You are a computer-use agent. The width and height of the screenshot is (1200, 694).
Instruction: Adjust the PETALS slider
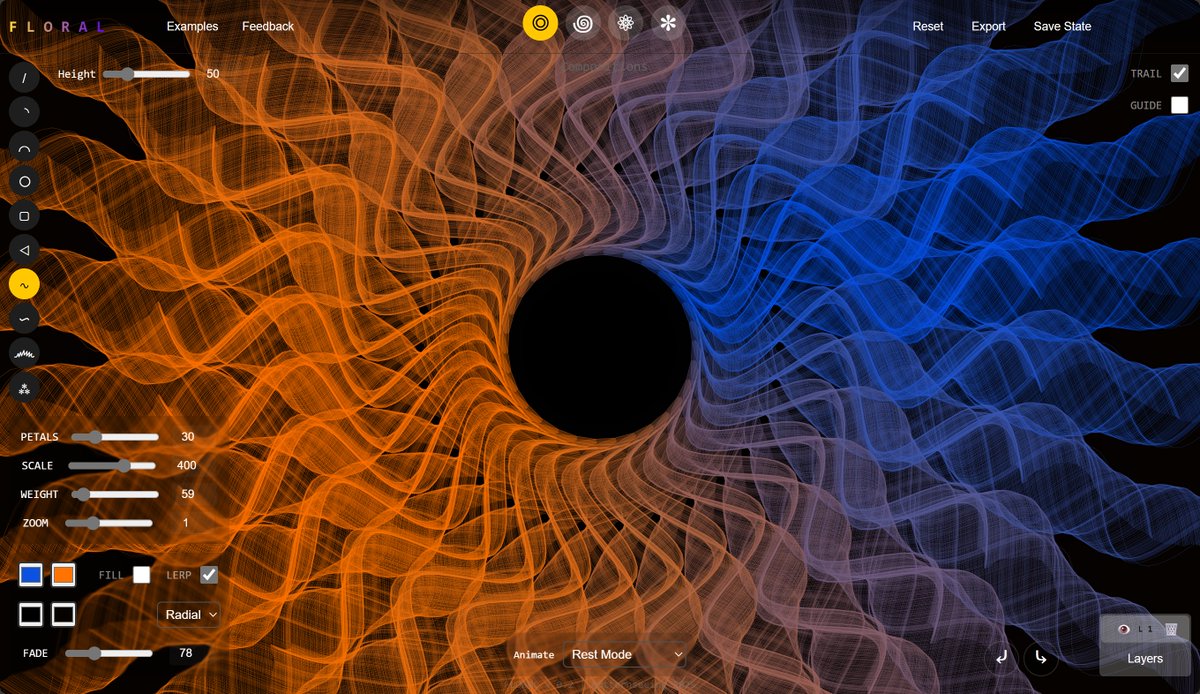point(115,437)
